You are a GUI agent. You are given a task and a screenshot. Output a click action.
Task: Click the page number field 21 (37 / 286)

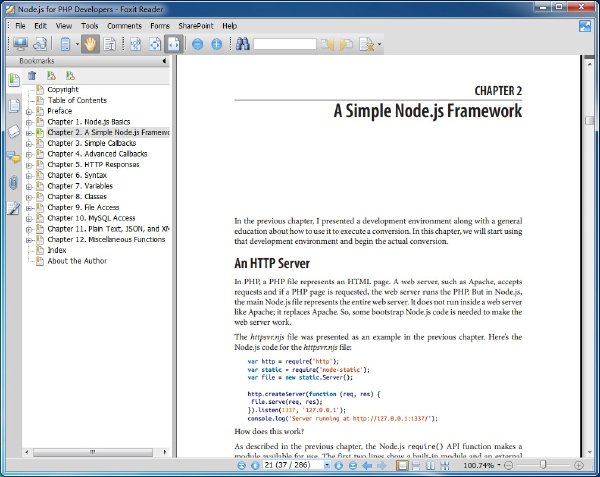293,465
